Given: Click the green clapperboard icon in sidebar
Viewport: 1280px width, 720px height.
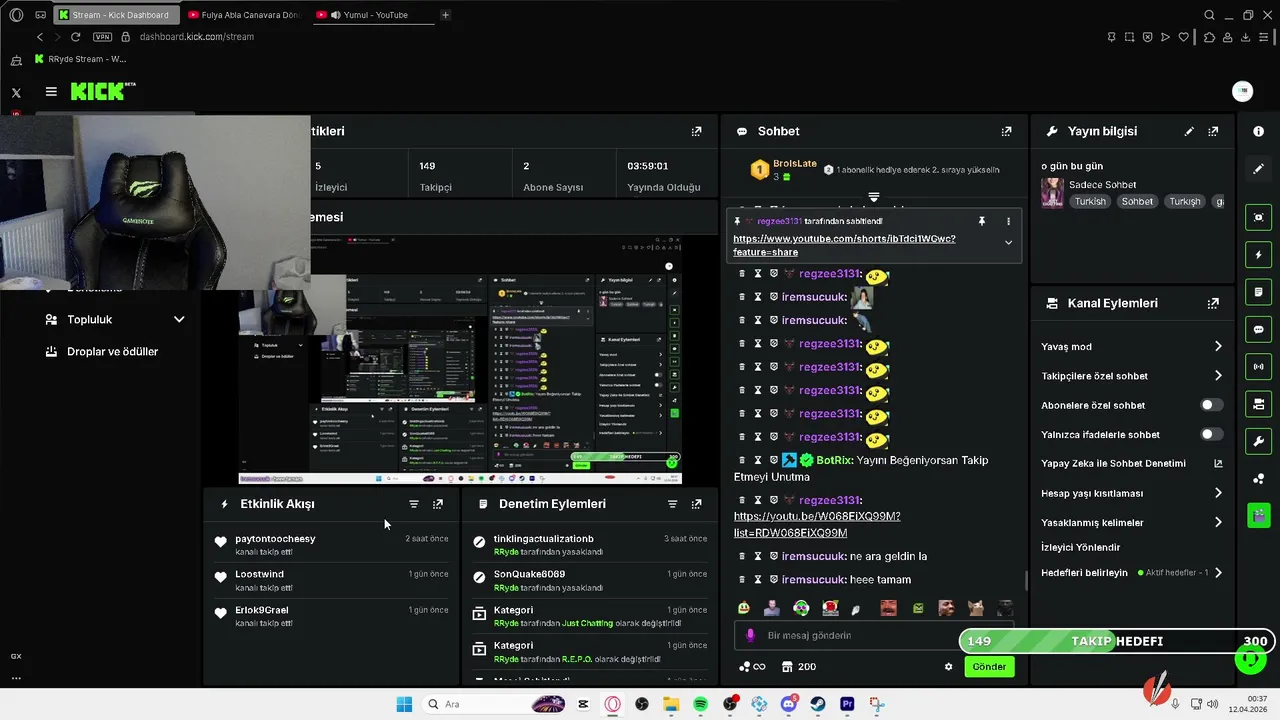Looking at the screenshot, I should tap(1258, 516).
